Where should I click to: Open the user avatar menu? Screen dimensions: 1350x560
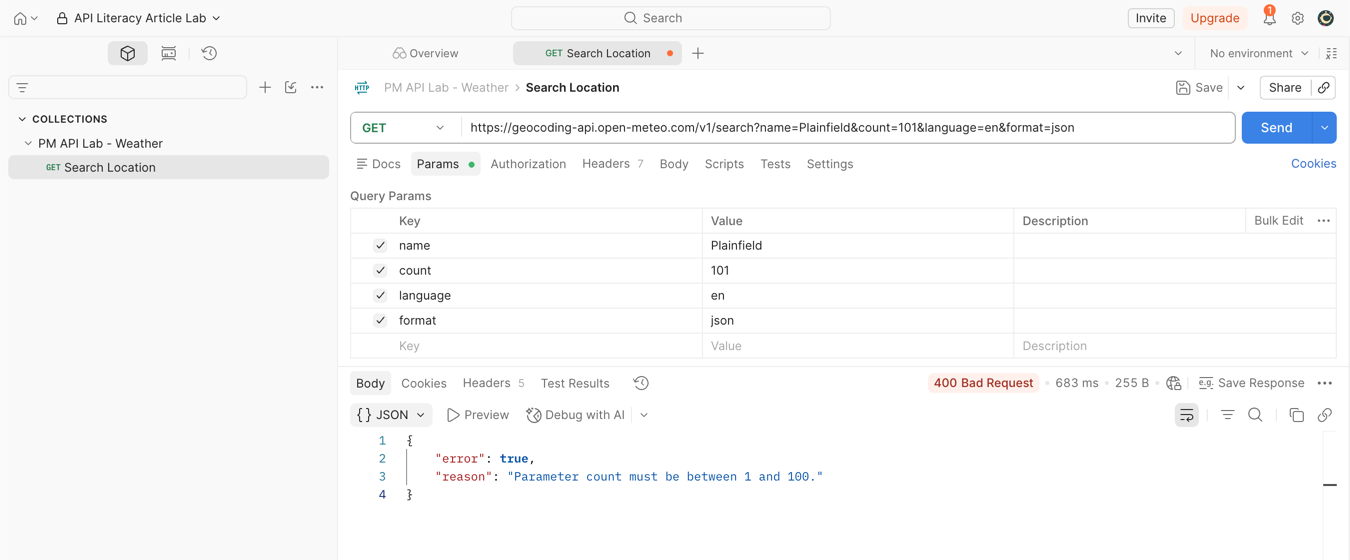[x=1326, y=18]
